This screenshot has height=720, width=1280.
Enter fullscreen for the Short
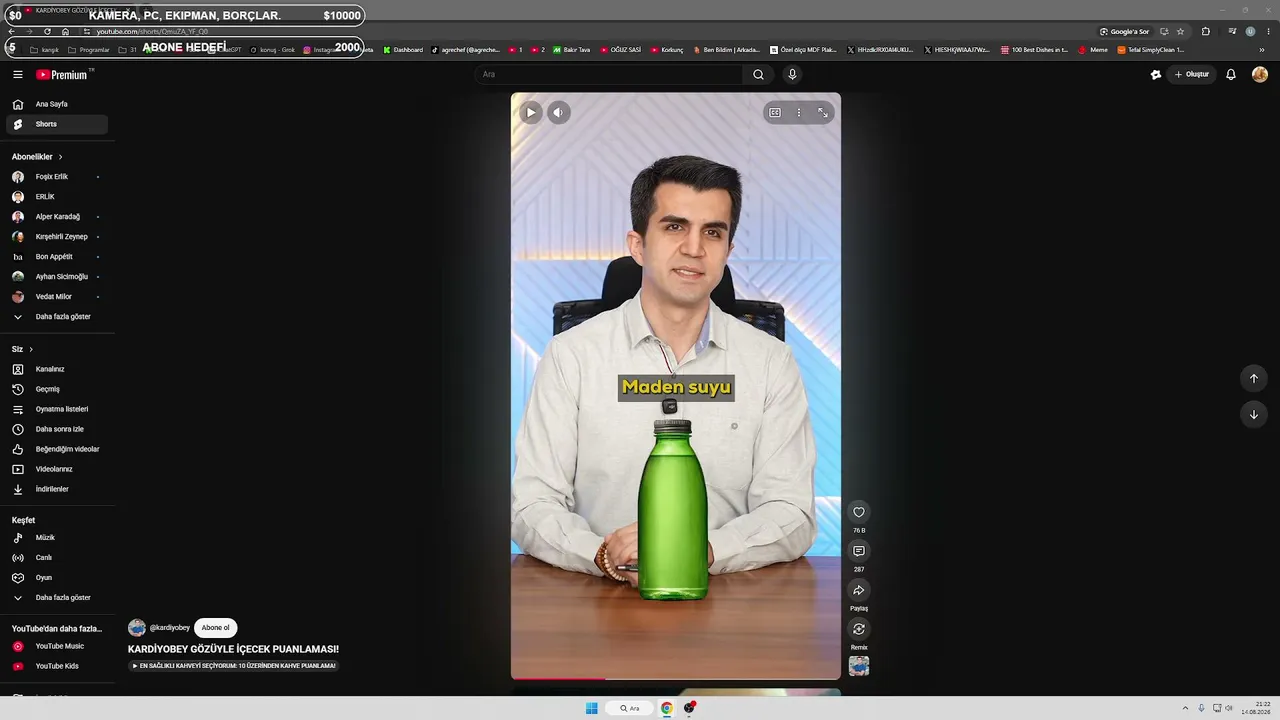823,113
